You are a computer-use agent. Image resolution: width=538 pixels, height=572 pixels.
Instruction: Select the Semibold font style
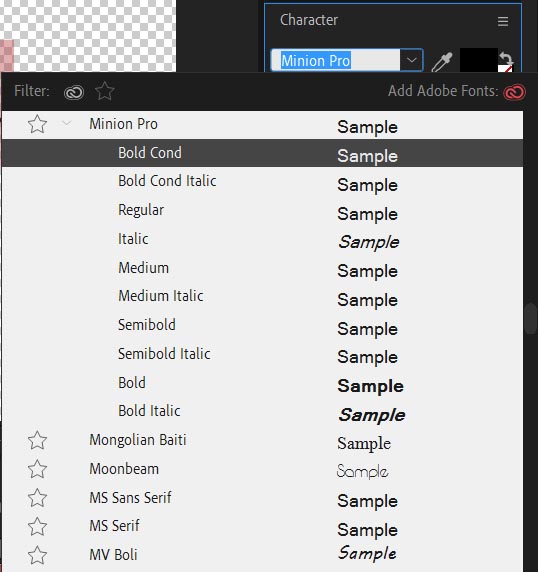click(262, 325)
